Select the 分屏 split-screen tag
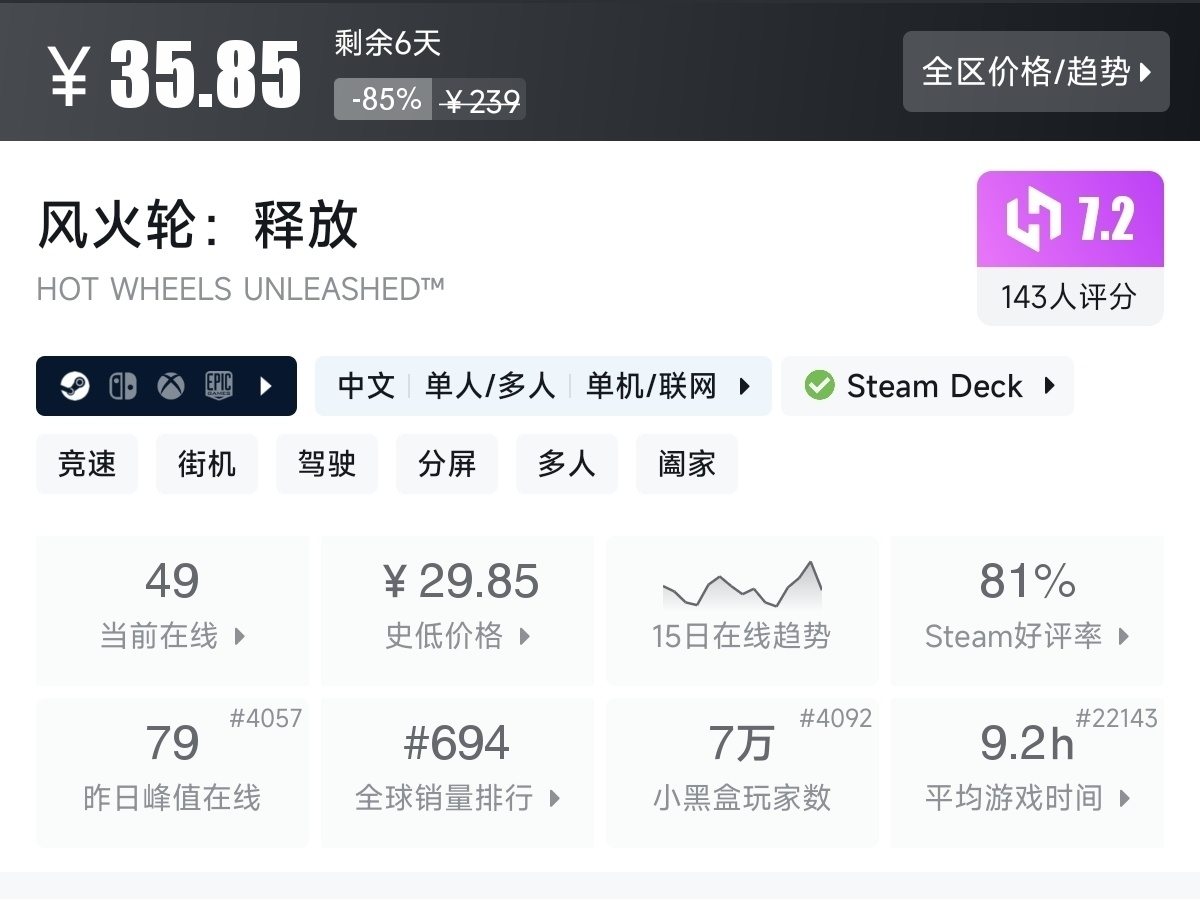Viewport: 1200px width, 899px height. point(447,464)
